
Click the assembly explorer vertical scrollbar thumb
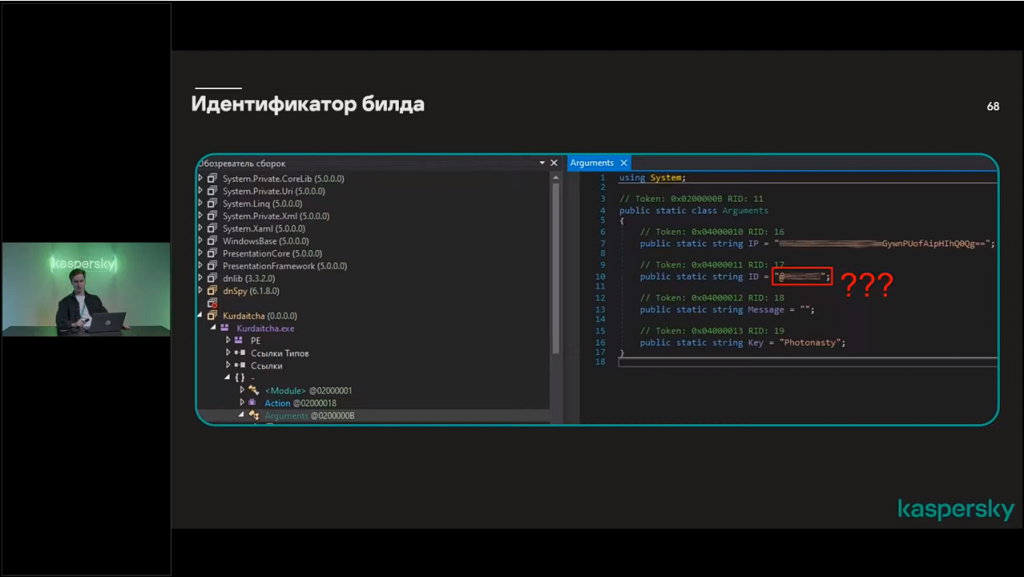pos(556,268)
